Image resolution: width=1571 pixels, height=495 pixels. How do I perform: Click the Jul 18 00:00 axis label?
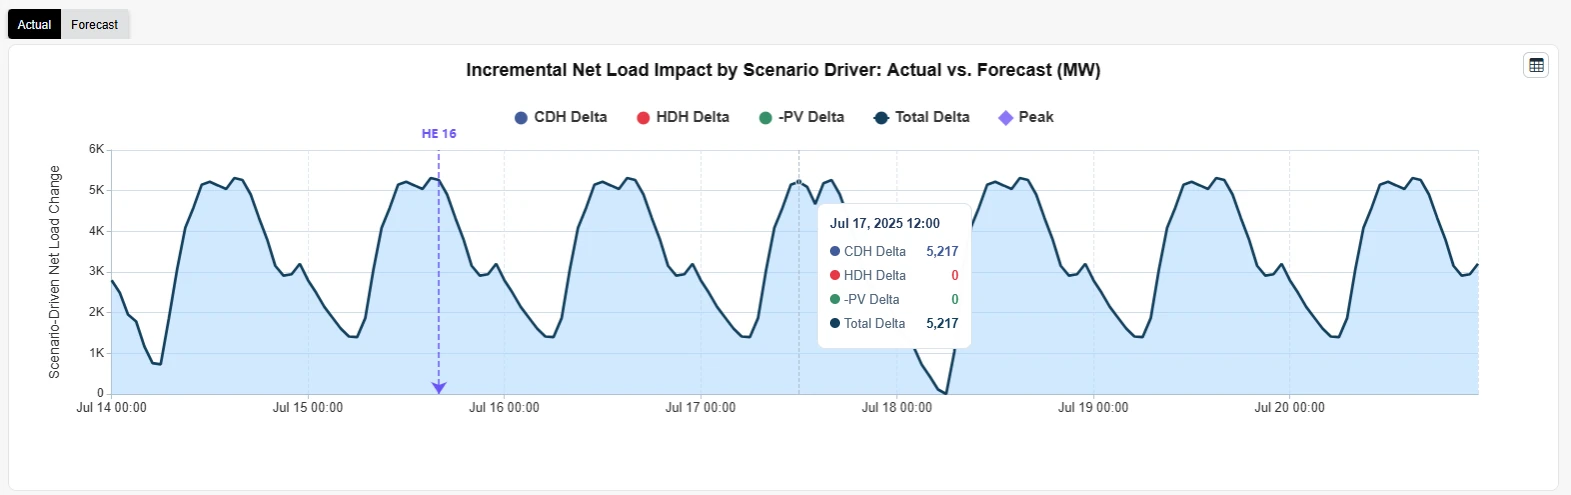[x=897, y=407]
